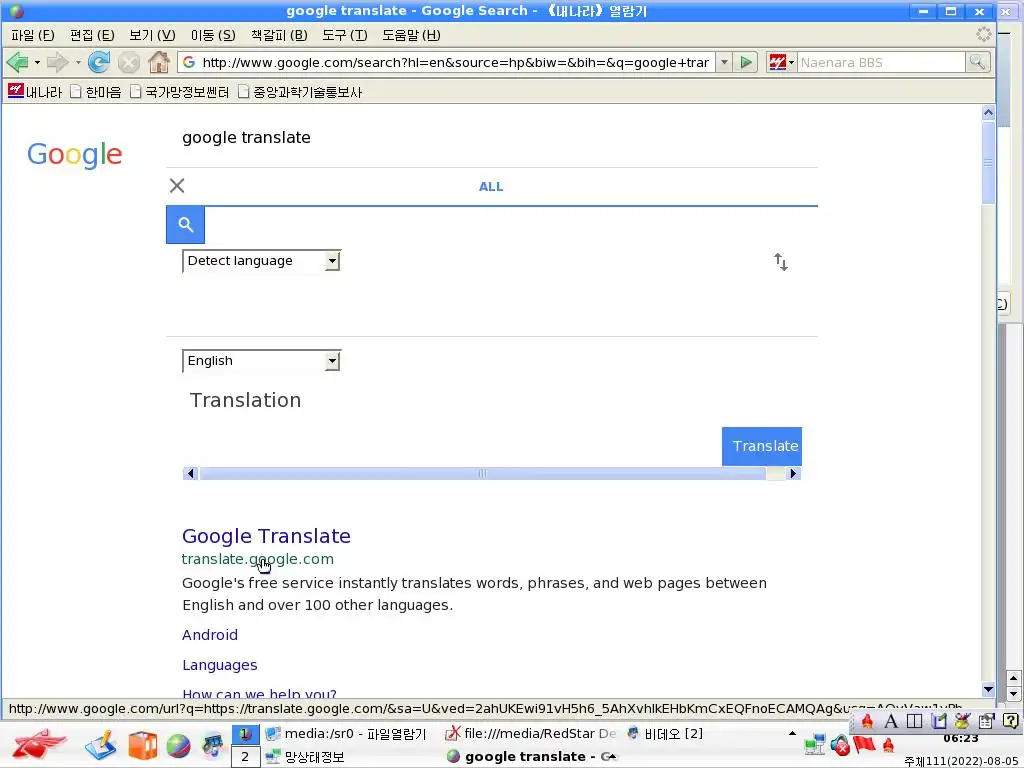The height and width of the screenshot is (768, 1024).
Task: Open the Back button history dropdown arrow
Action: (37, 63)
